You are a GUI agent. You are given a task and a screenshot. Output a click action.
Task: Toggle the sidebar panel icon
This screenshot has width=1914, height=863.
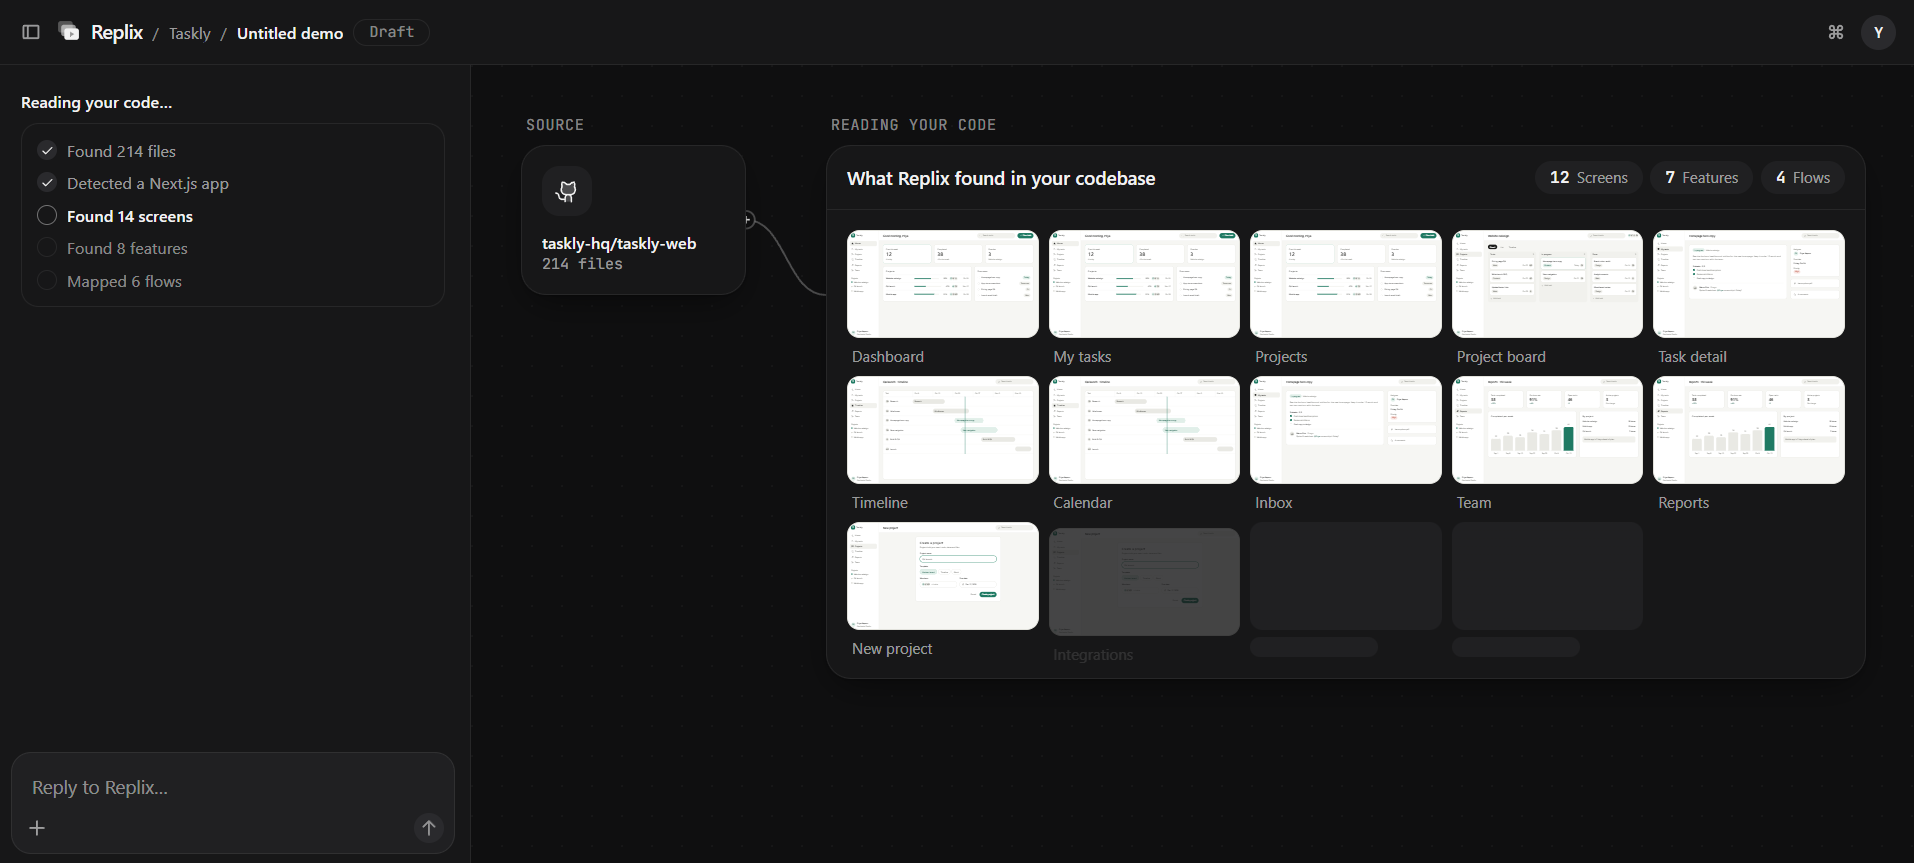[31, 32]
